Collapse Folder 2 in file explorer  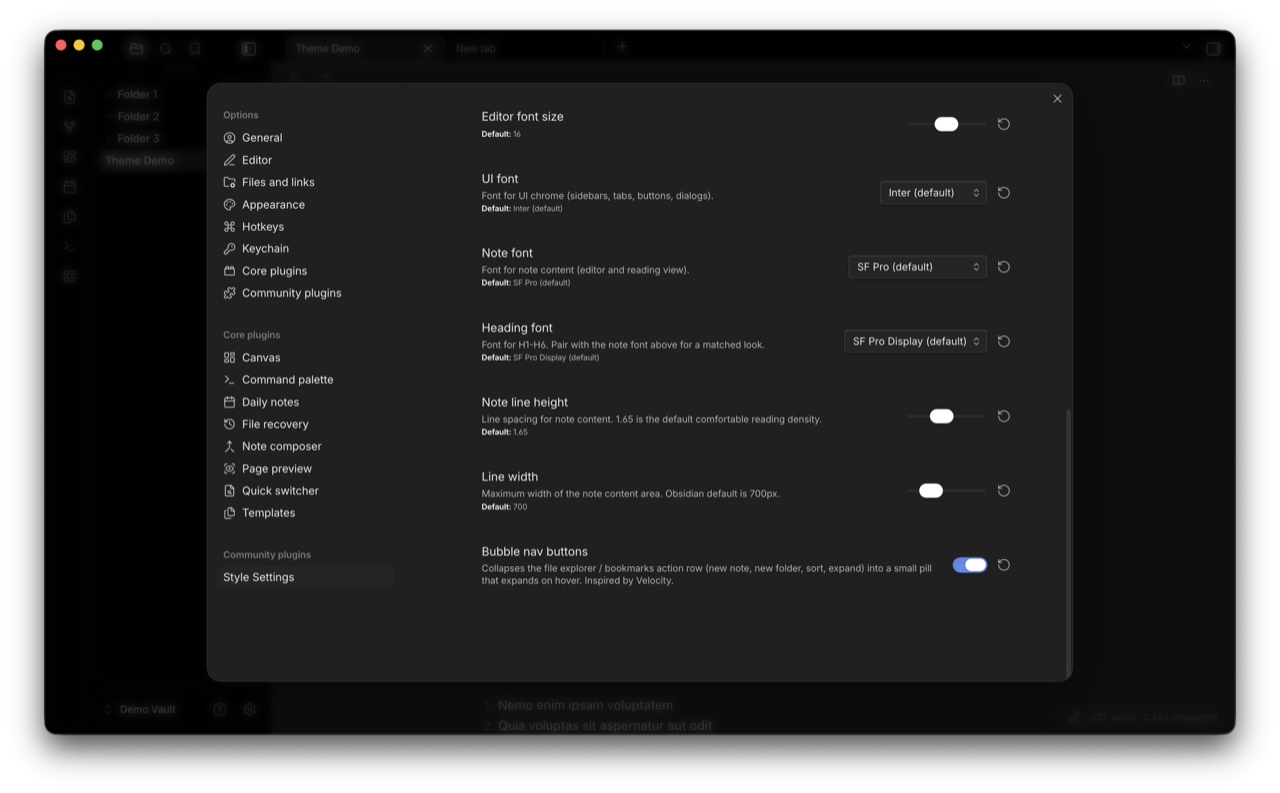point(108,116)
